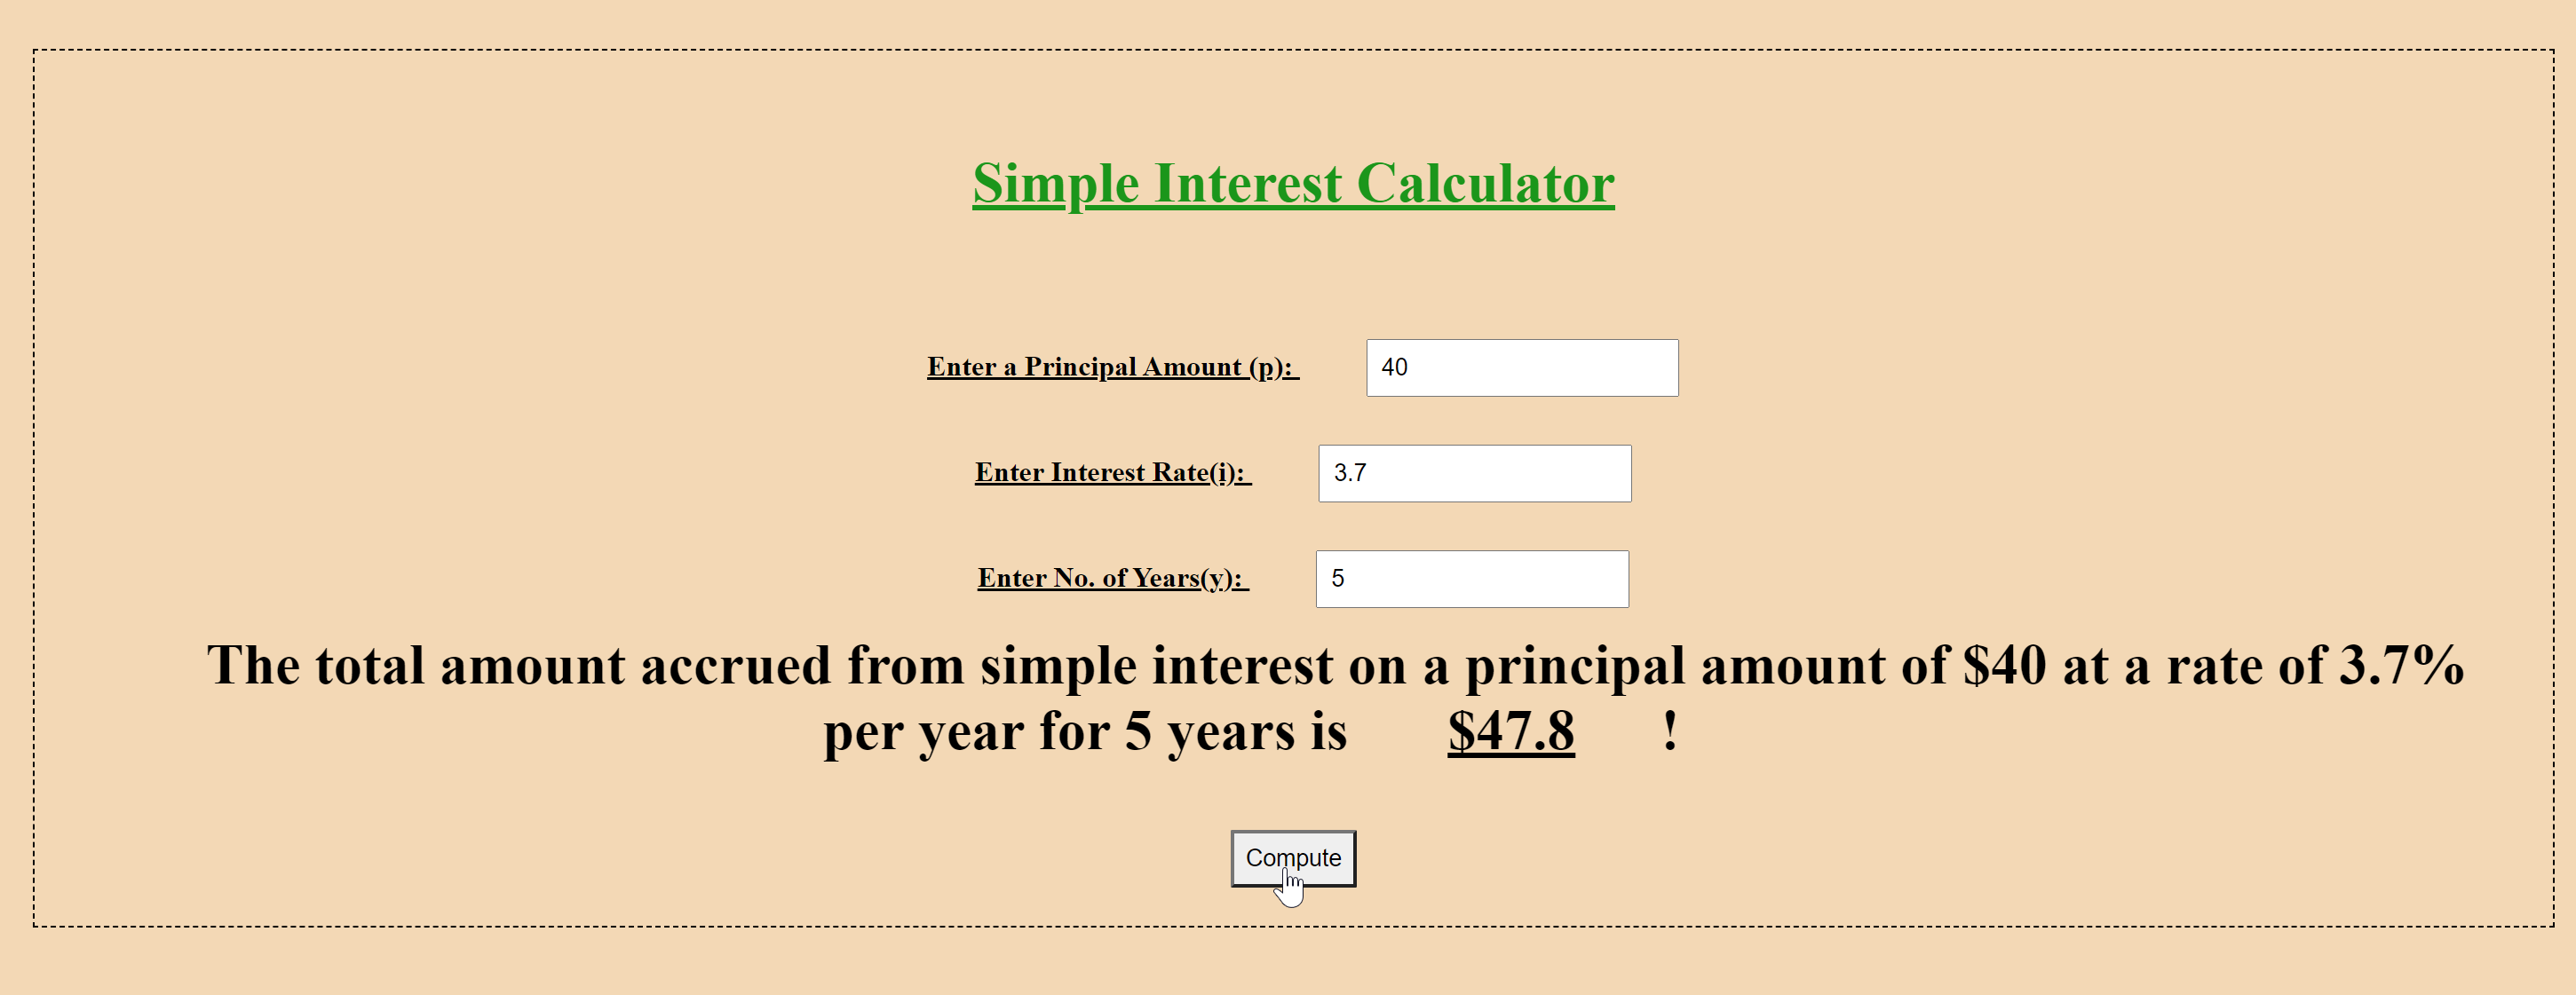Click the Simple Interest Calculator heading
Viewport: 2576px width, 995px height.
coord(1287,184)
